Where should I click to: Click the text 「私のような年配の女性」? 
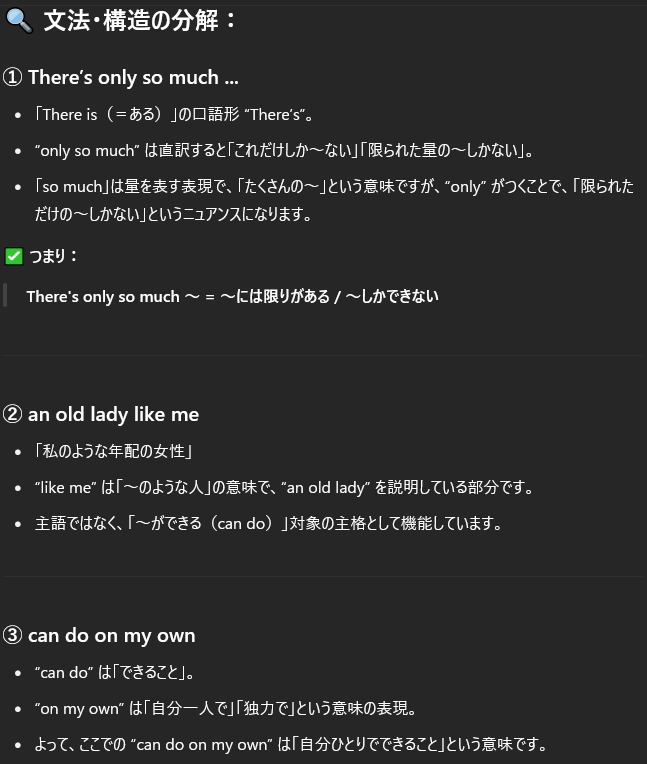114,451
